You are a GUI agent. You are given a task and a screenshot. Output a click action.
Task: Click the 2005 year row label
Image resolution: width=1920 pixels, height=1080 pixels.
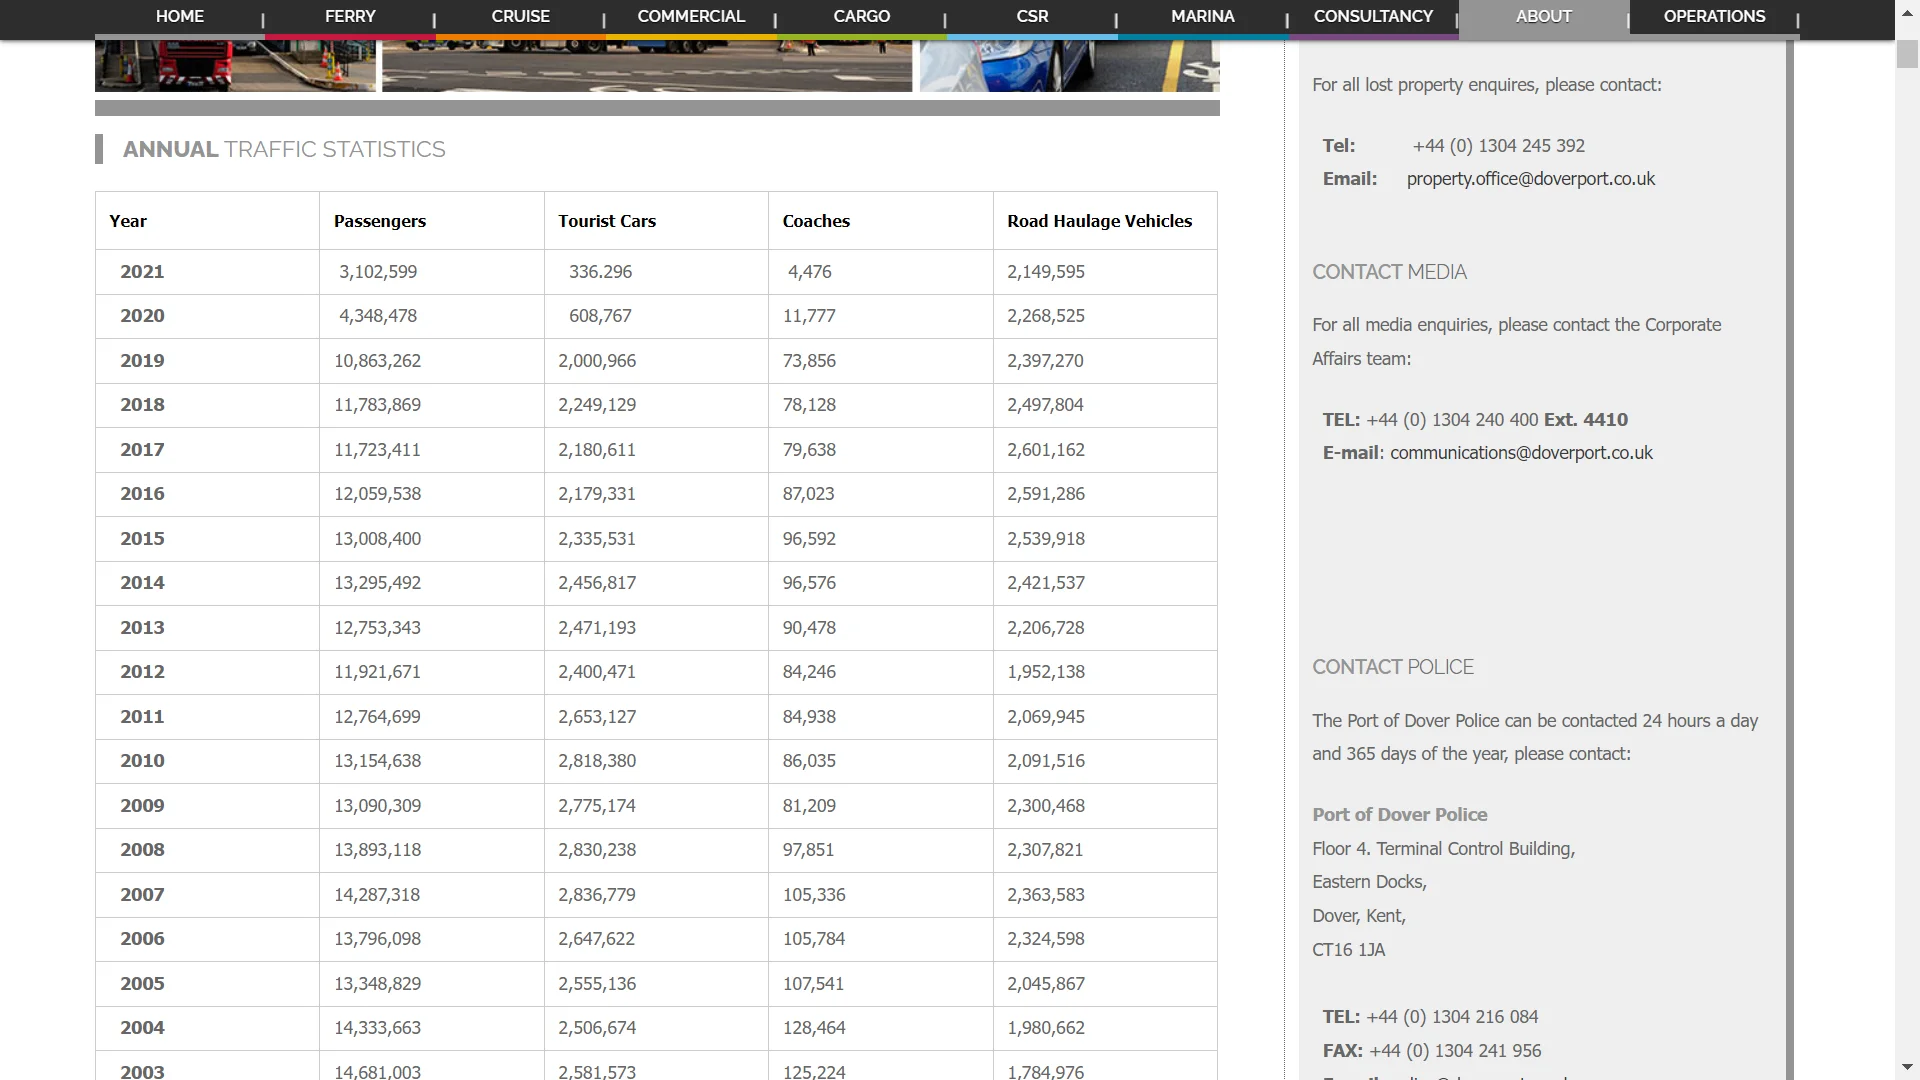point(142,984)
